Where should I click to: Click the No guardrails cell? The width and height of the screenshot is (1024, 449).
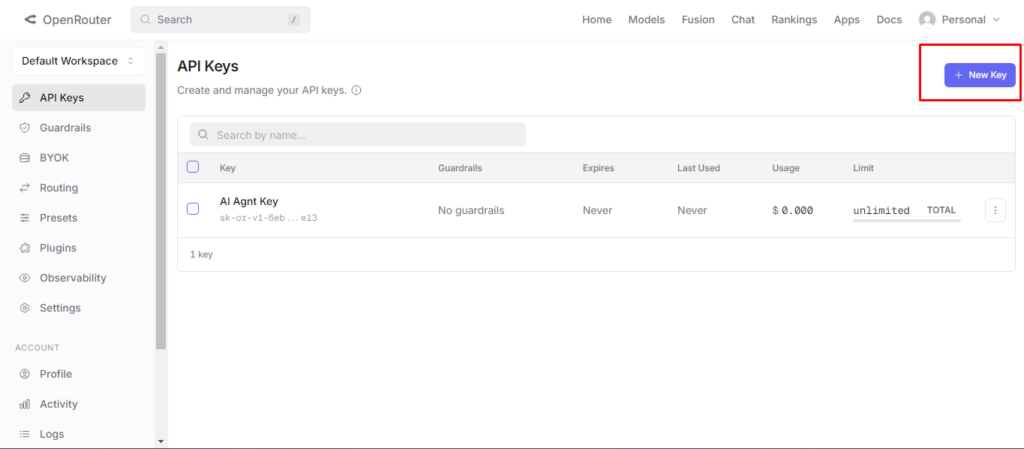click(x=471, y=210)
